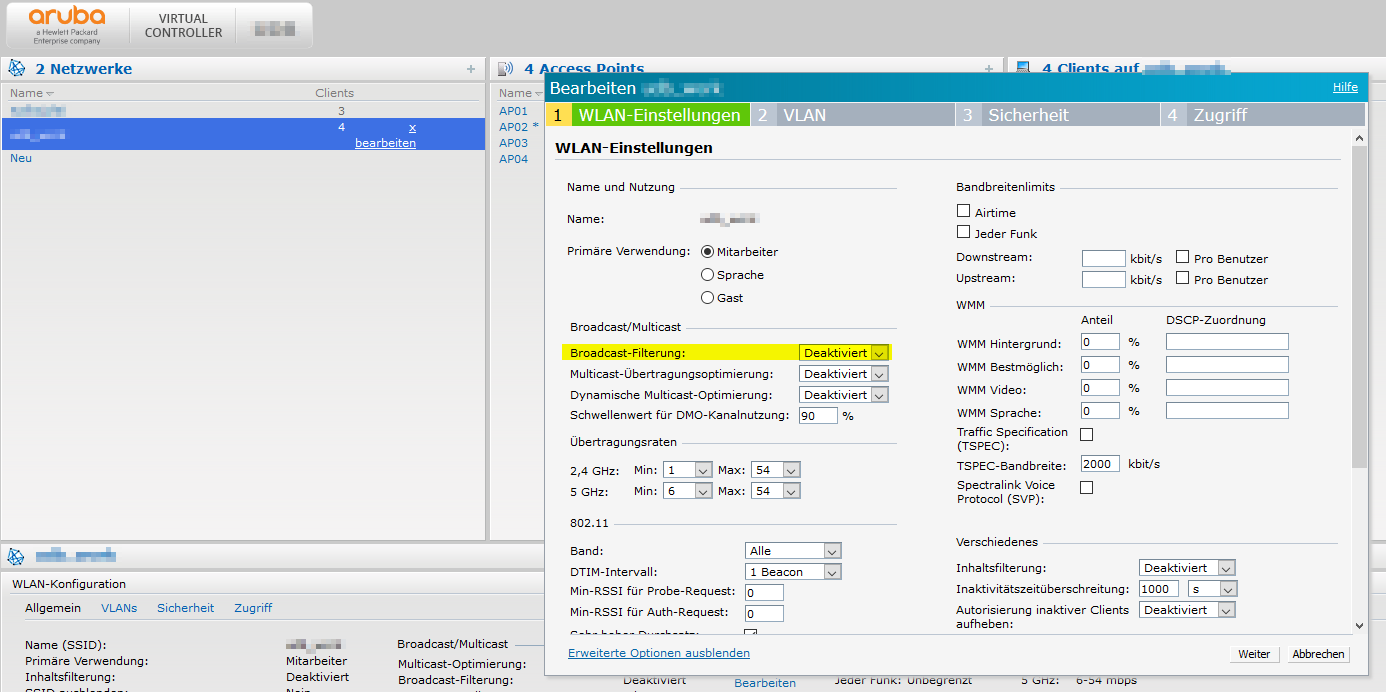1386x692 pixels.
Task: Add a new network with the plus icon
Action: tap(471, 69)
